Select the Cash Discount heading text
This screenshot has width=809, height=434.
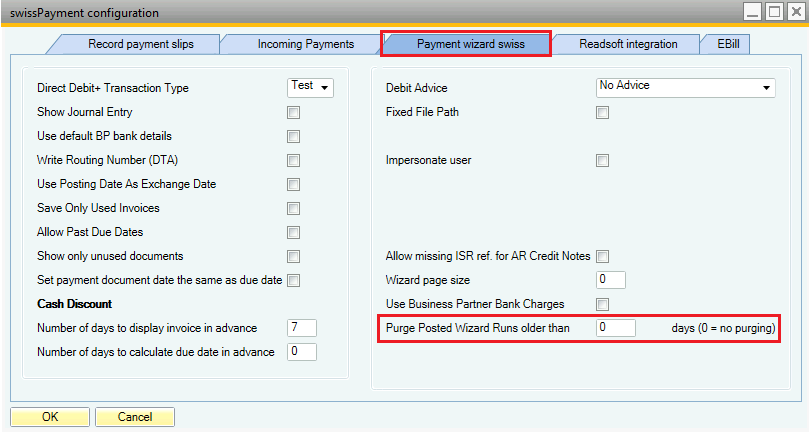[x=74, y=304]
